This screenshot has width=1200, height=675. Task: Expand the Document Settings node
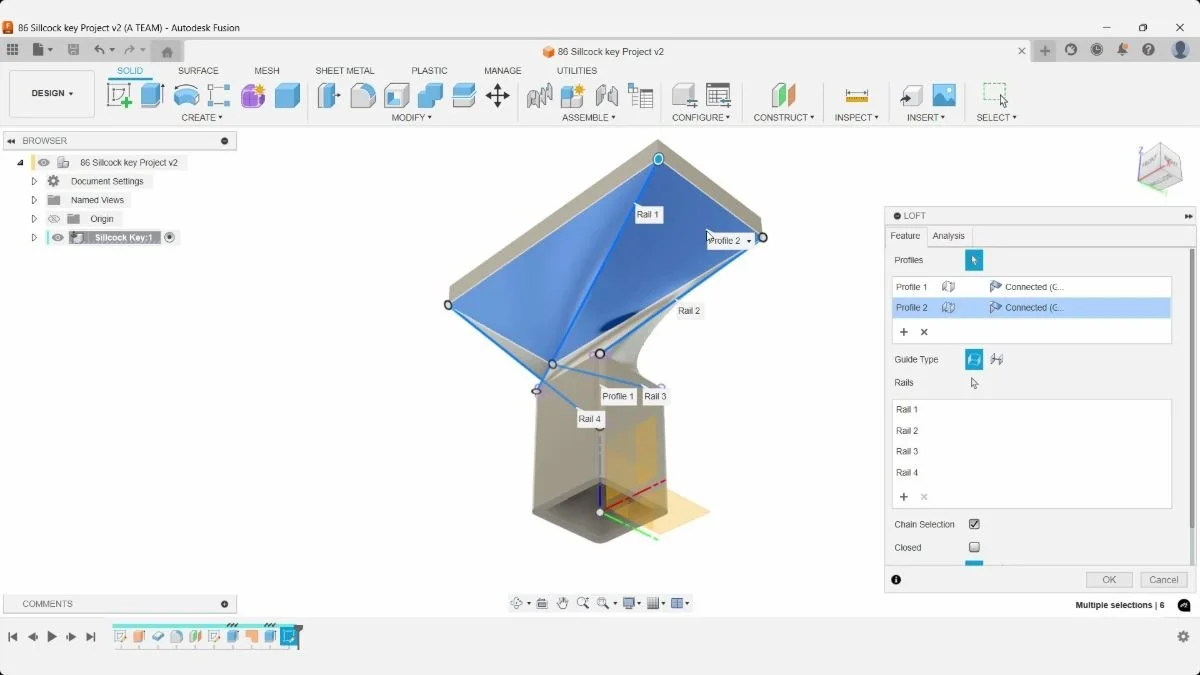pos(34,181)
